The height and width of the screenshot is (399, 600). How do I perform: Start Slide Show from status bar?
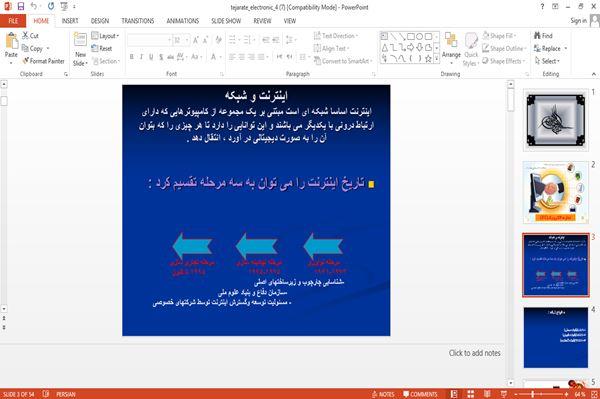coord(504,394)
